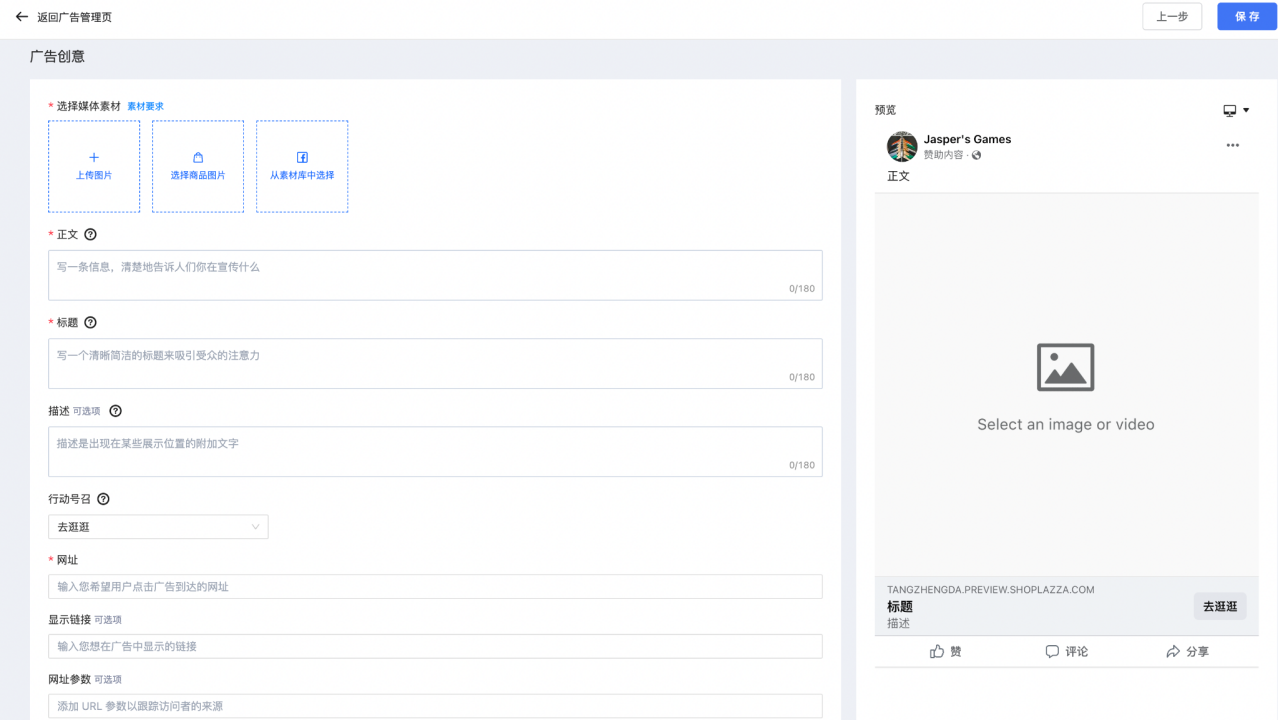Open the 素材要求 material requirements link

click(145, 107)
